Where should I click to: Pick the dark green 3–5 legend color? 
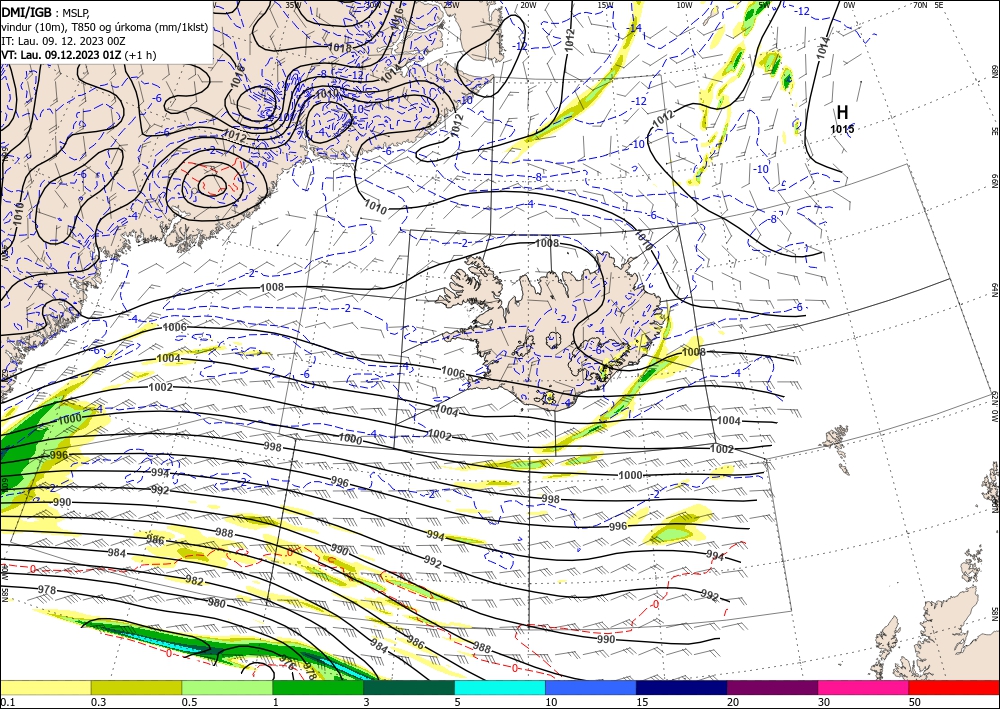[x=409, y=687]
